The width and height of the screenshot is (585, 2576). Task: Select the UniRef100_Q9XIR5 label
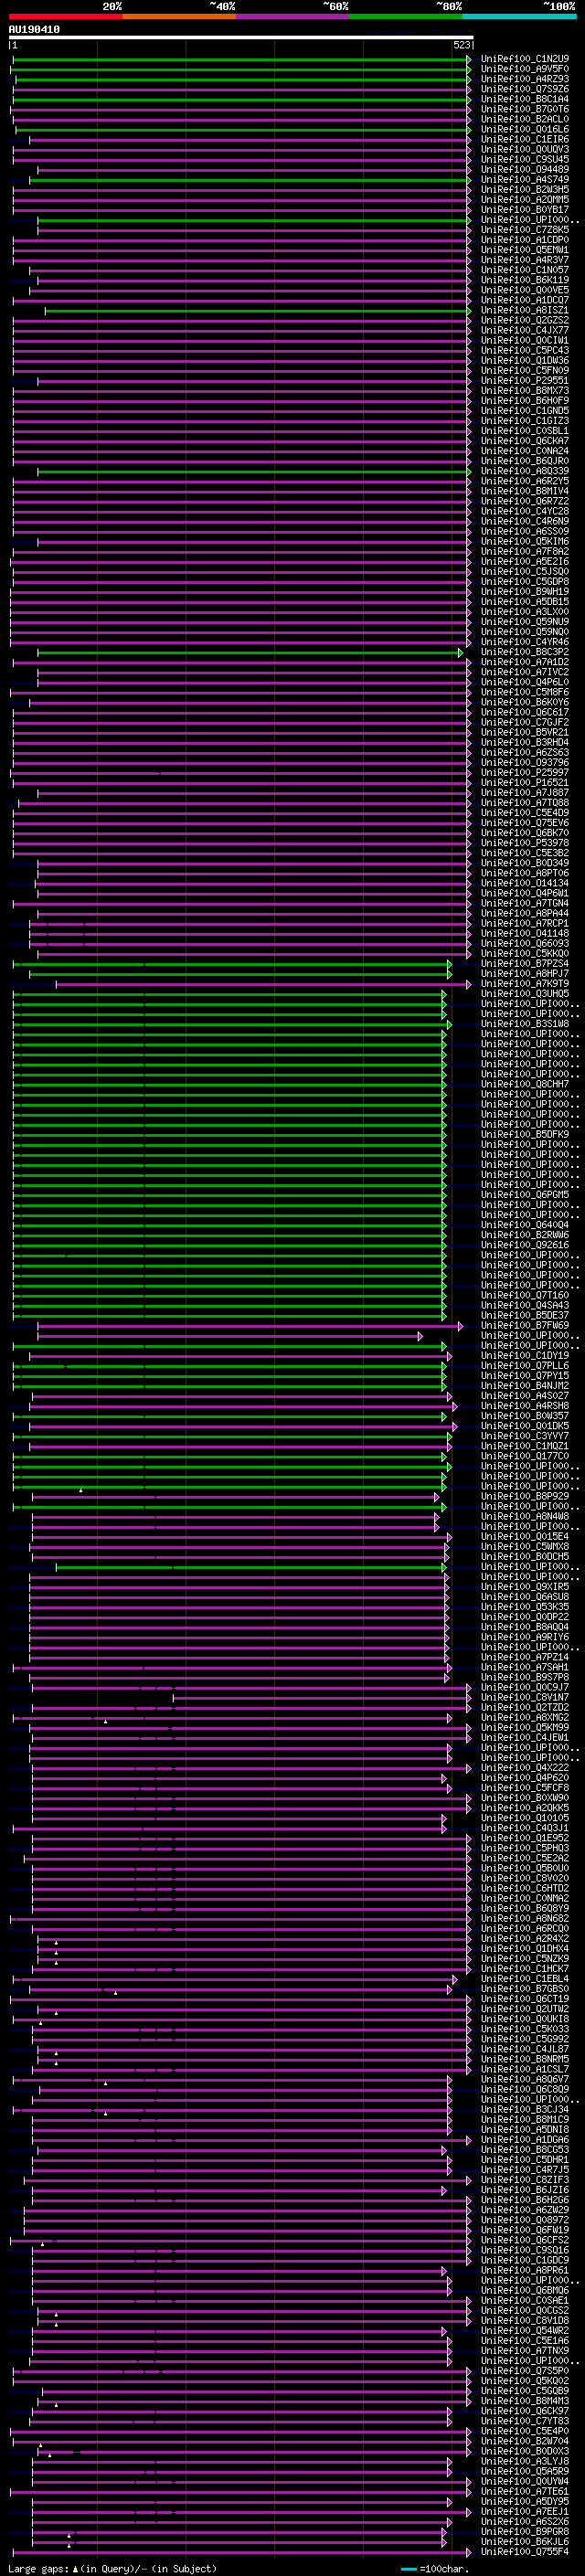click(525, 1587)
